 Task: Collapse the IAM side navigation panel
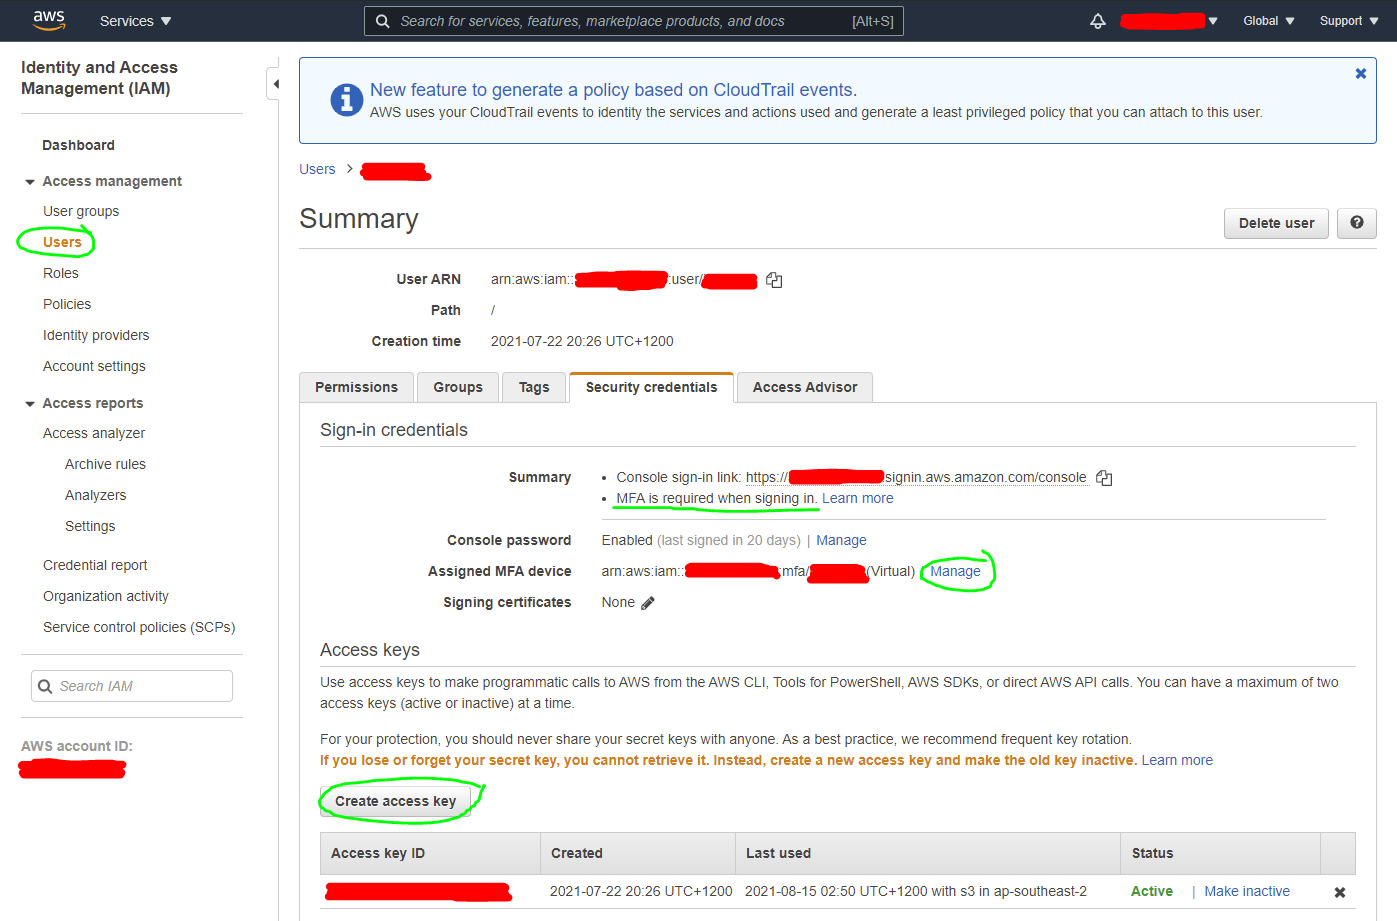[x=273, y=84]
